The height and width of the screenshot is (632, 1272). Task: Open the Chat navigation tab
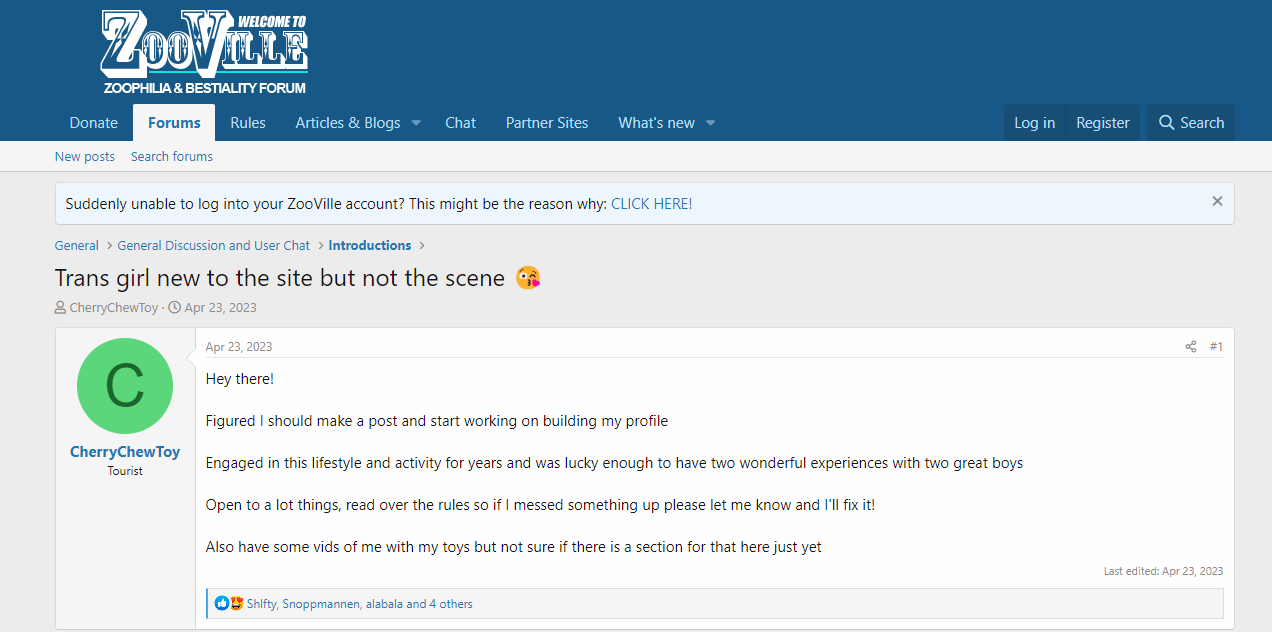[x=460, y=123]
